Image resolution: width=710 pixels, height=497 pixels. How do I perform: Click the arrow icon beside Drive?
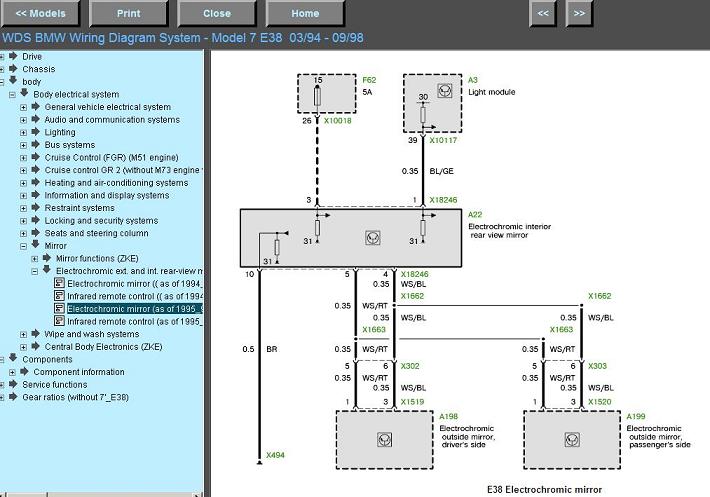[14, 56]
